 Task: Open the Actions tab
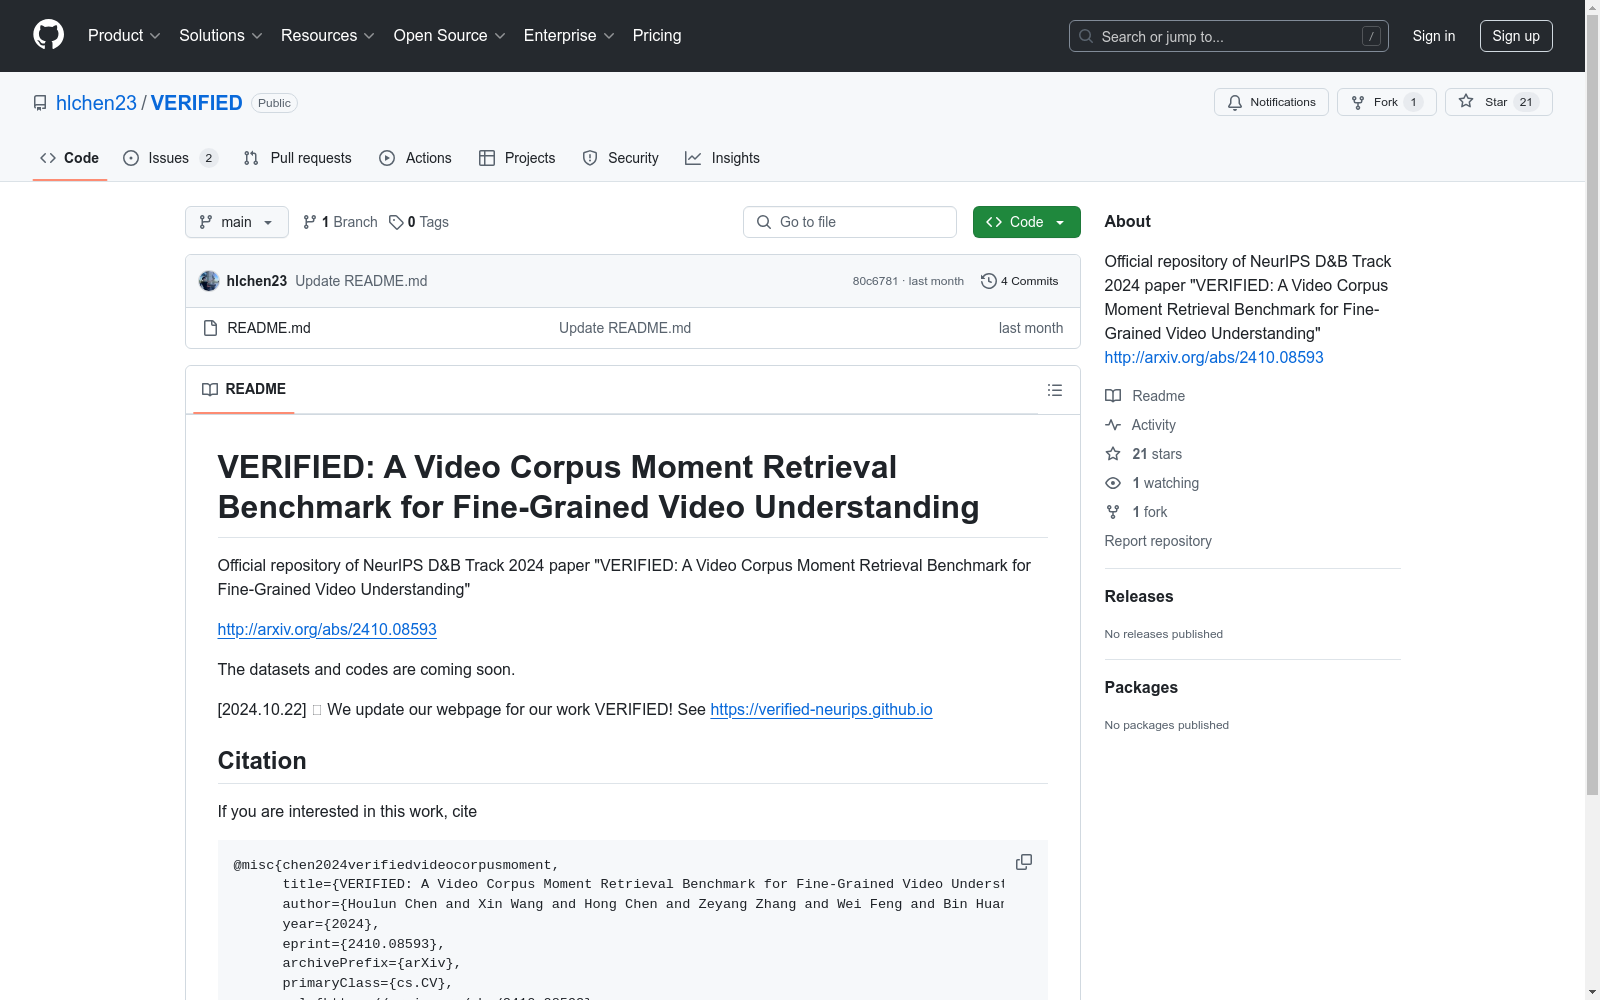click(415, 158)
